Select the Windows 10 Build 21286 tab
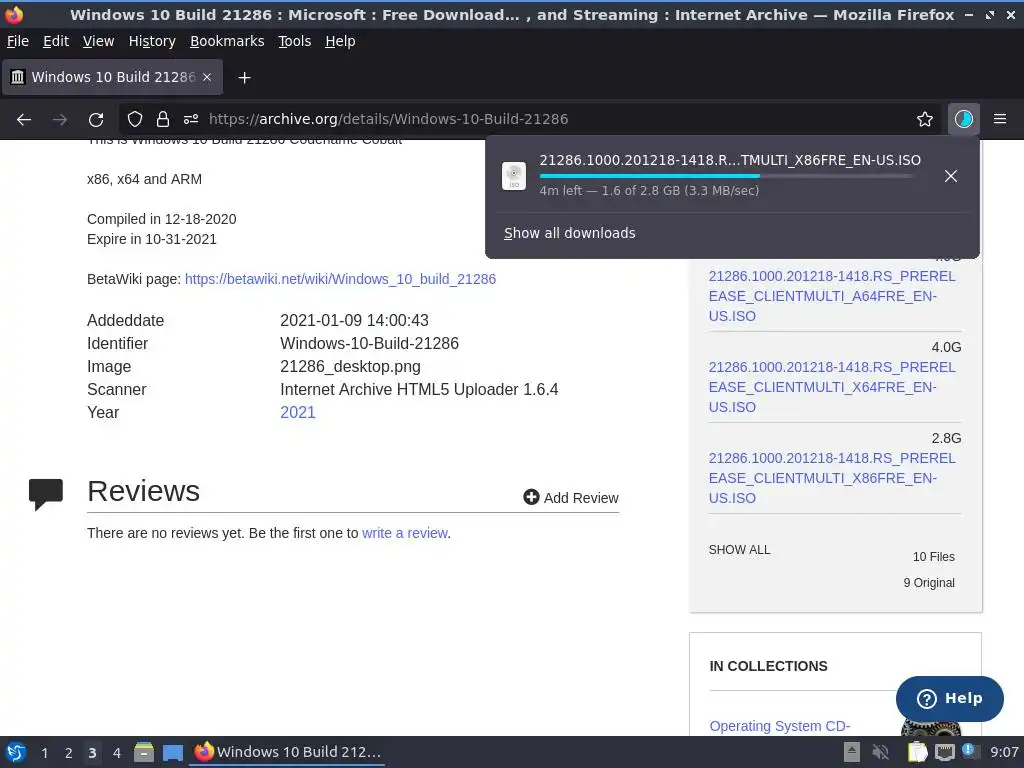The width and height of the screenshot is (1024, 768). pyautogui.click(x=112, y=77)
